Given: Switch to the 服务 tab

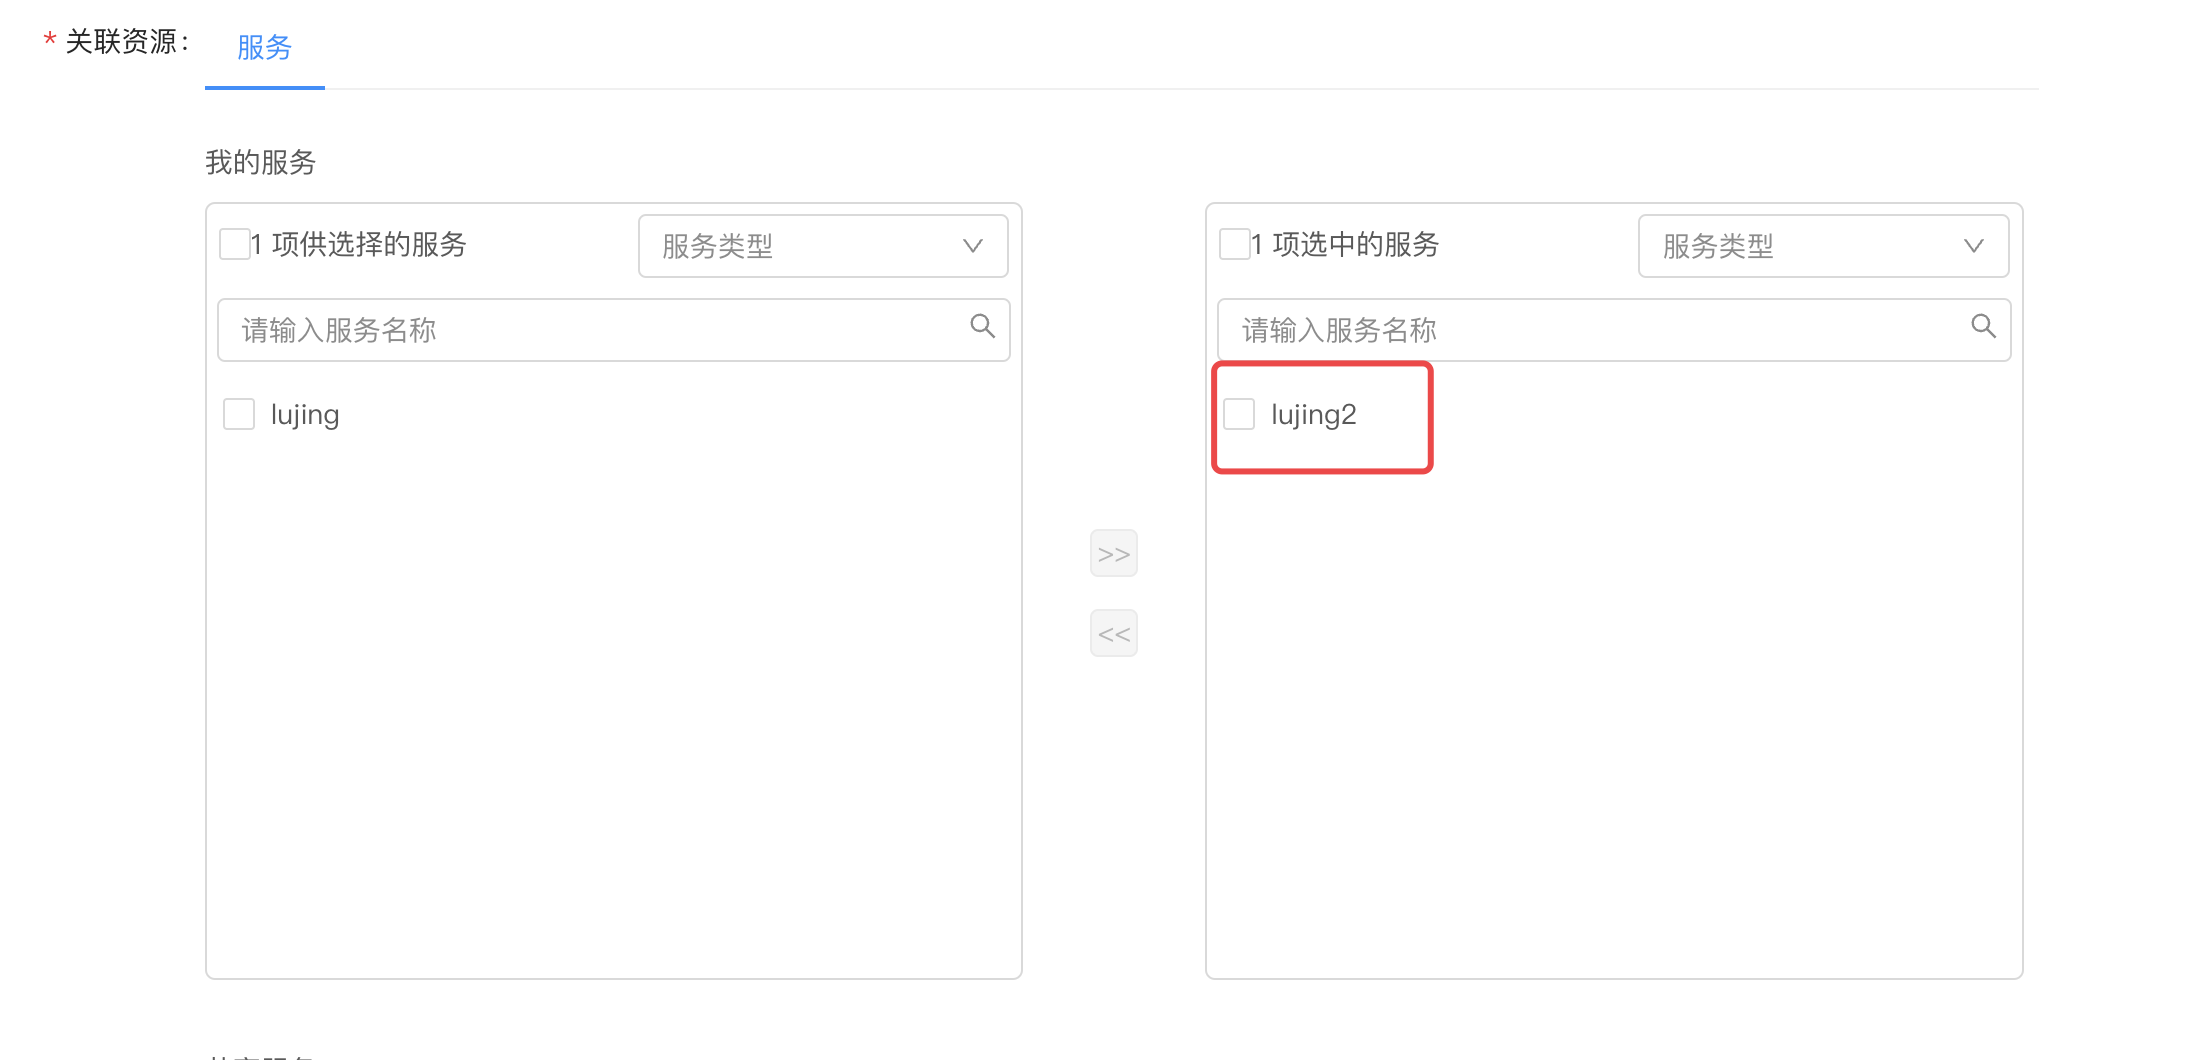Looking at the screenshot, I should (x=264, y=47).
